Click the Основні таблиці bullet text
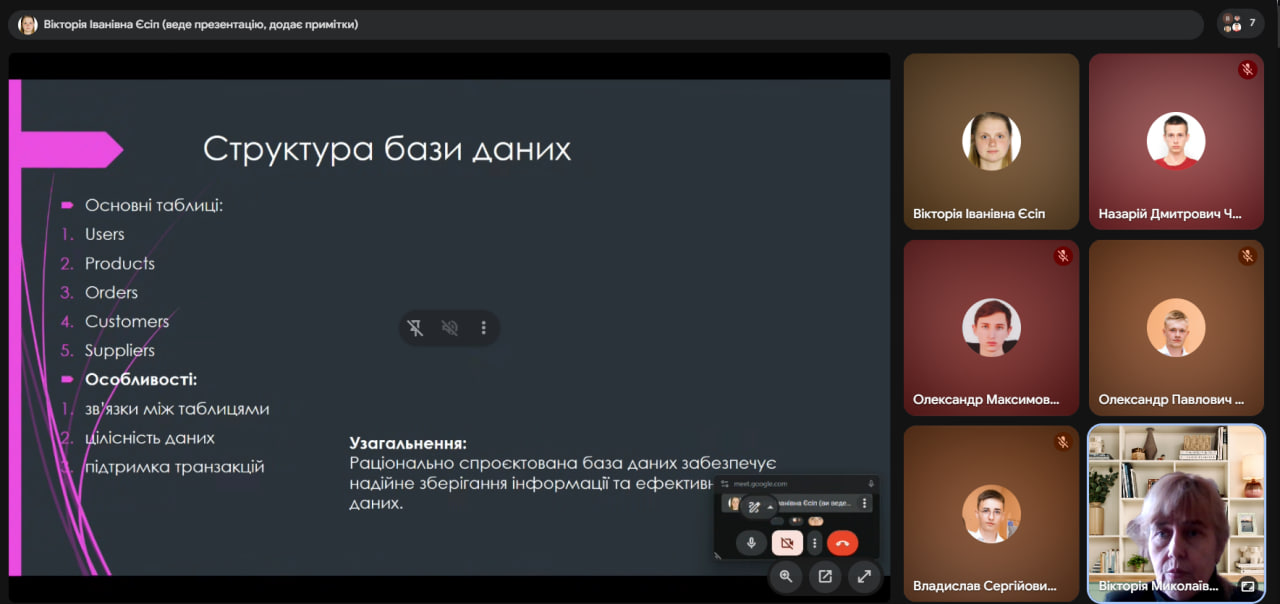1280x604 pixels. point(154,205)
